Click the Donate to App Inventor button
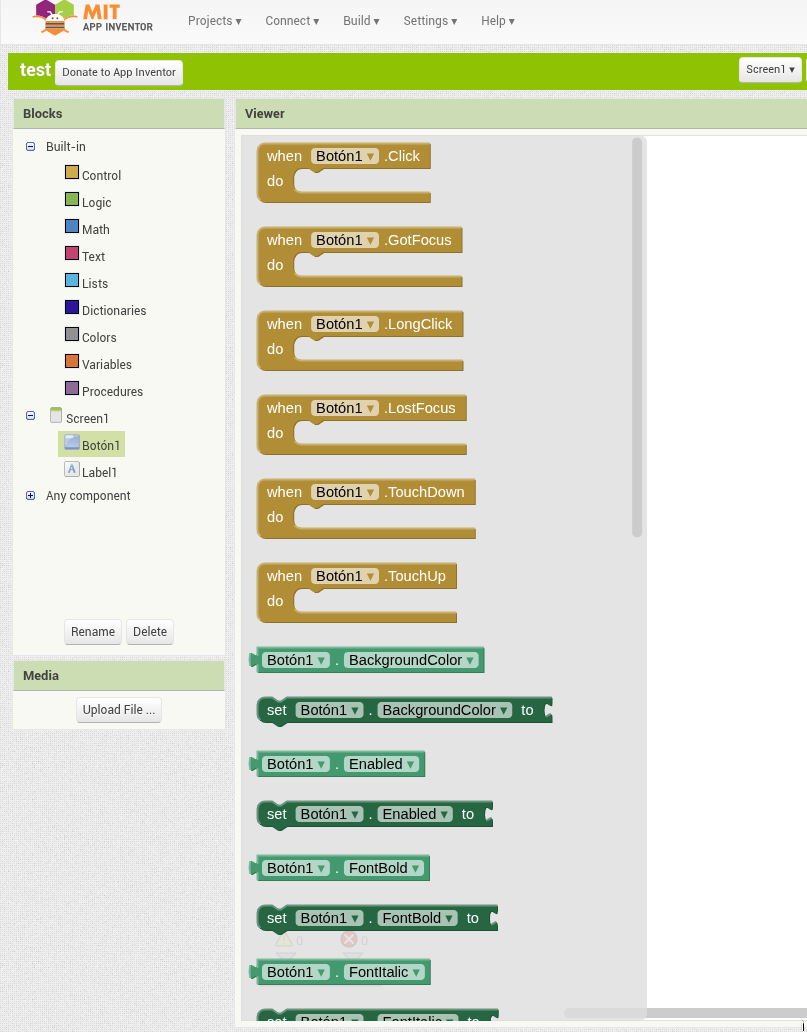Image resolution: width=807 pixels, height=1032 pixels. point(119,72)
